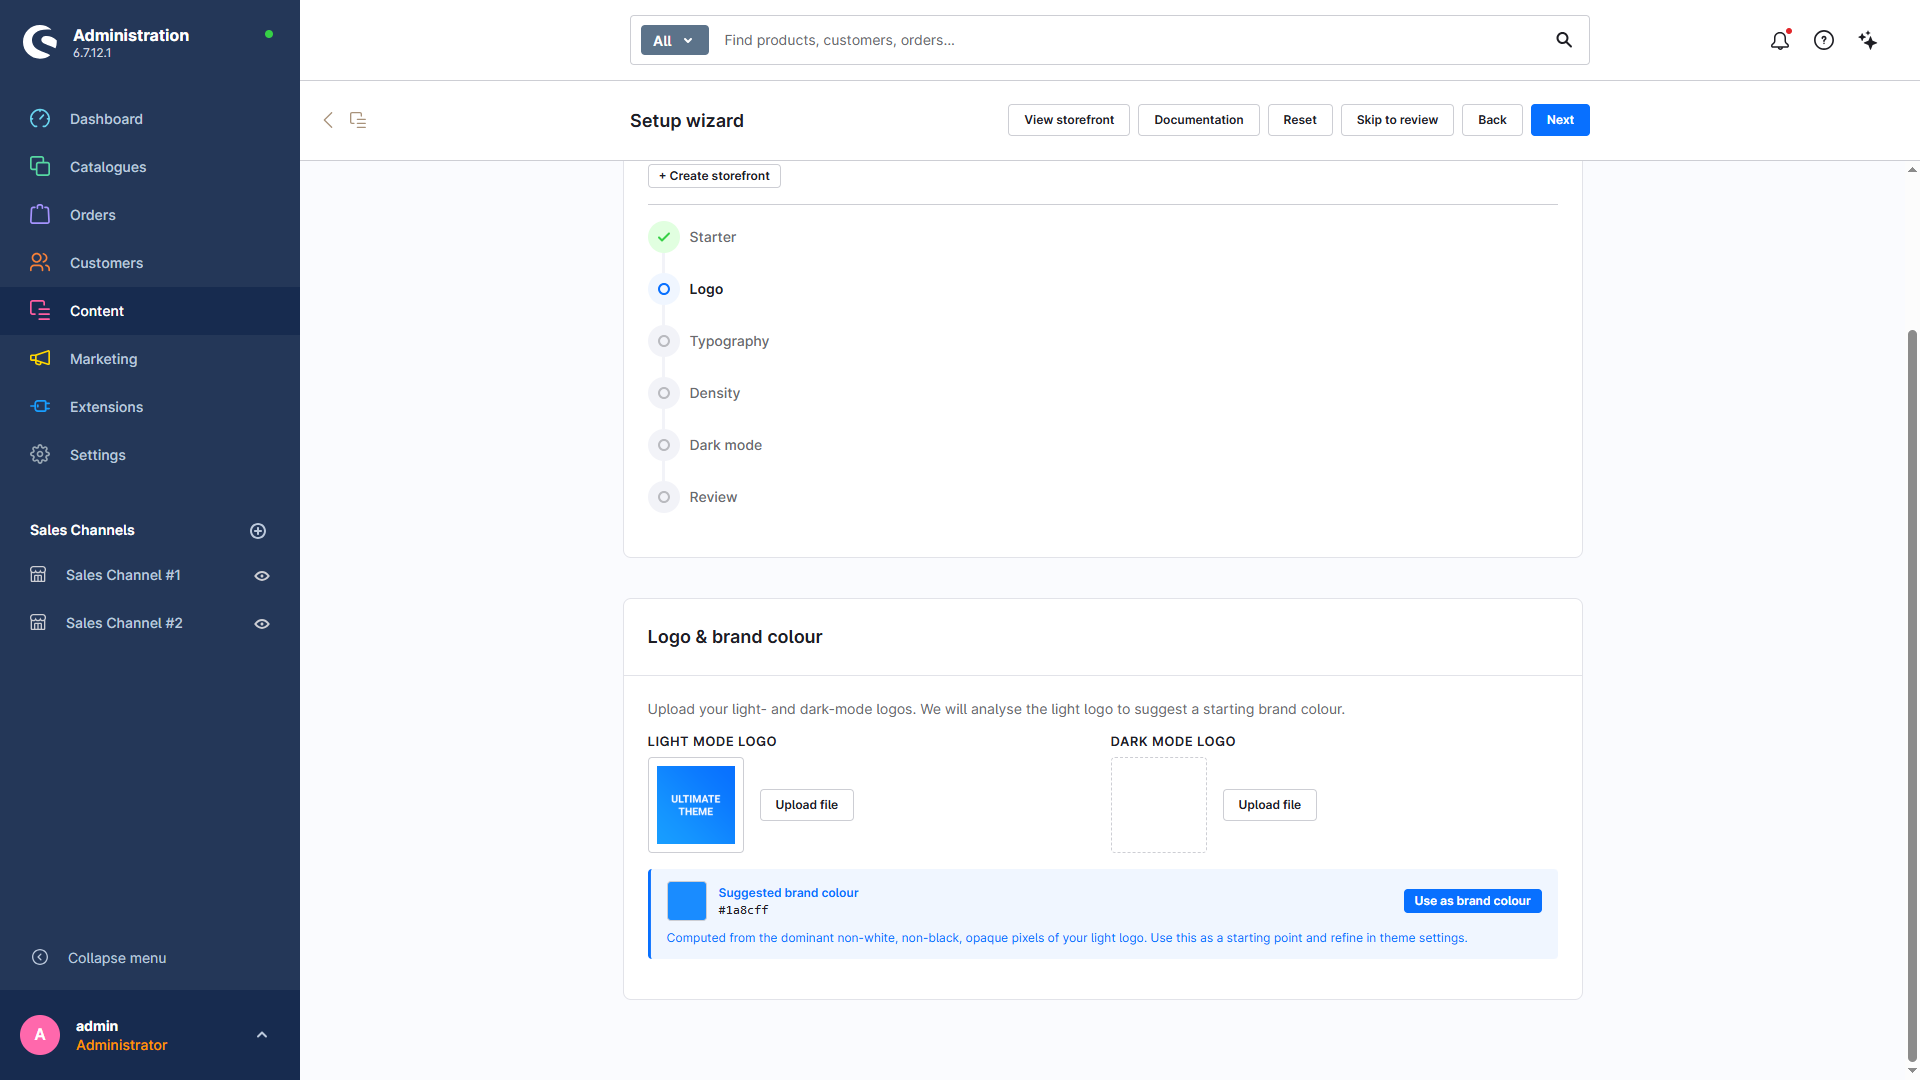Click the Collapse menu arrow icon
The height and width of the screenshot is (1080, 1920).
tap(40, 958)
